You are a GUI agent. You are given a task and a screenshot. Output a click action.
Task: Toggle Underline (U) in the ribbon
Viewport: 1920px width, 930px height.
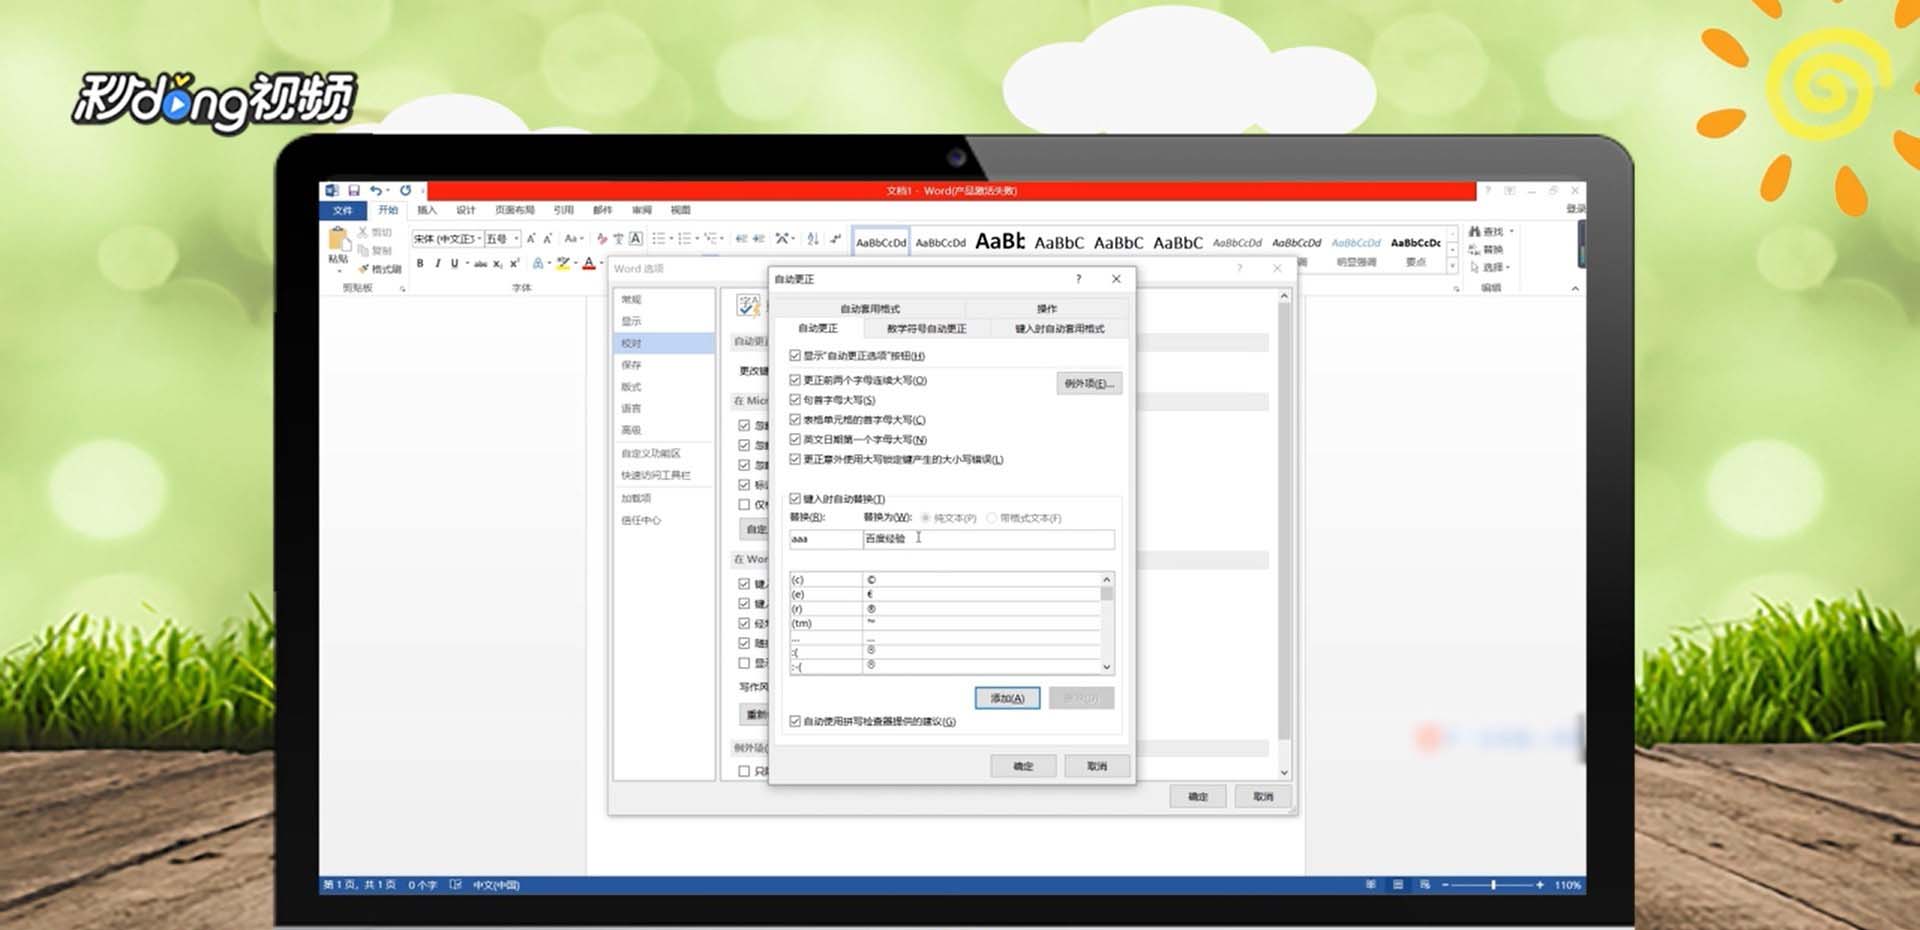454,263
